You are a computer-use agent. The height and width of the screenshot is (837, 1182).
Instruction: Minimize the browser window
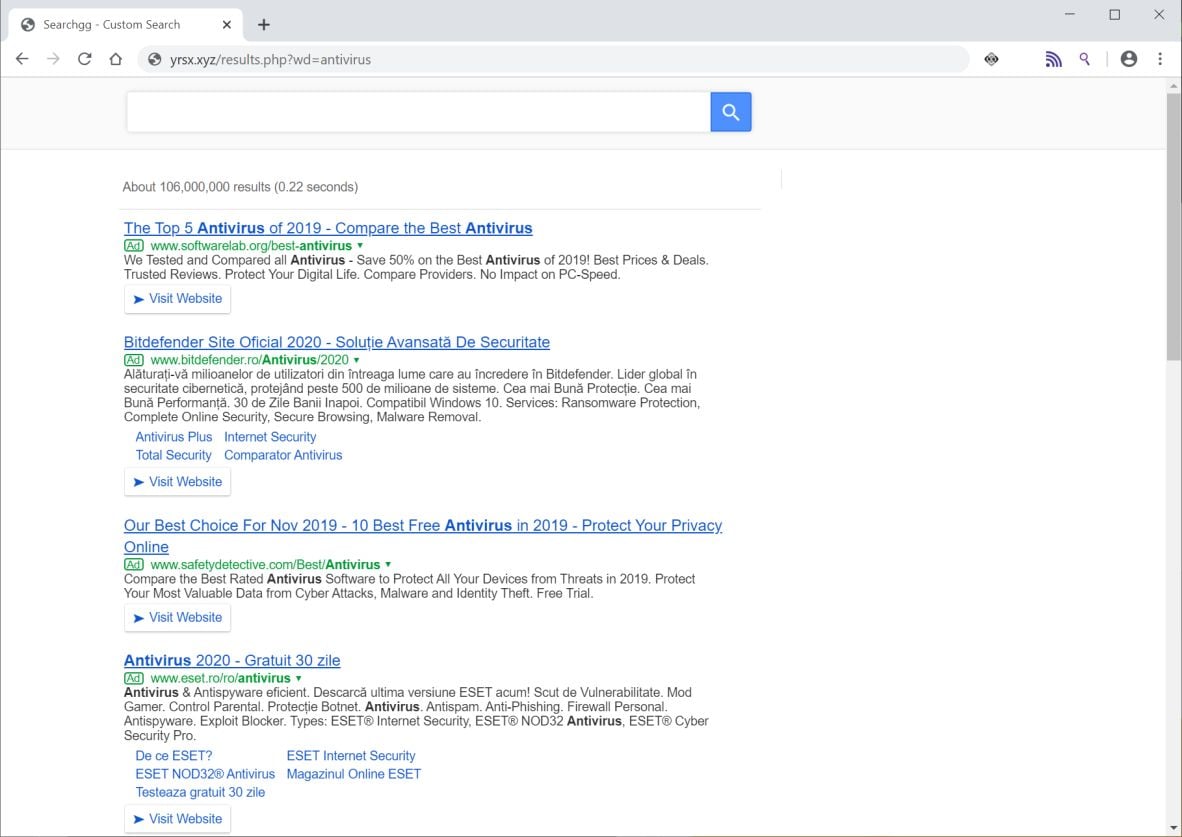[1070, 14]
